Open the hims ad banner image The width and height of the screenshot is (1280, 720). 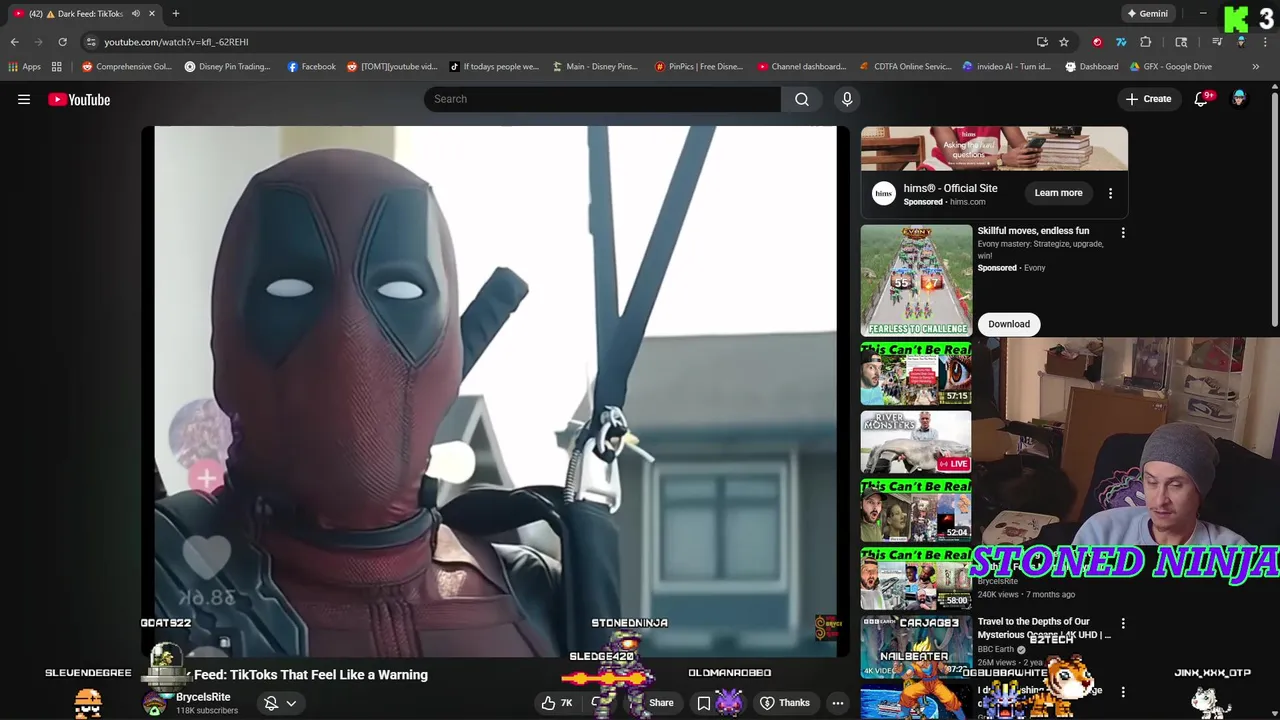[994, 148]
